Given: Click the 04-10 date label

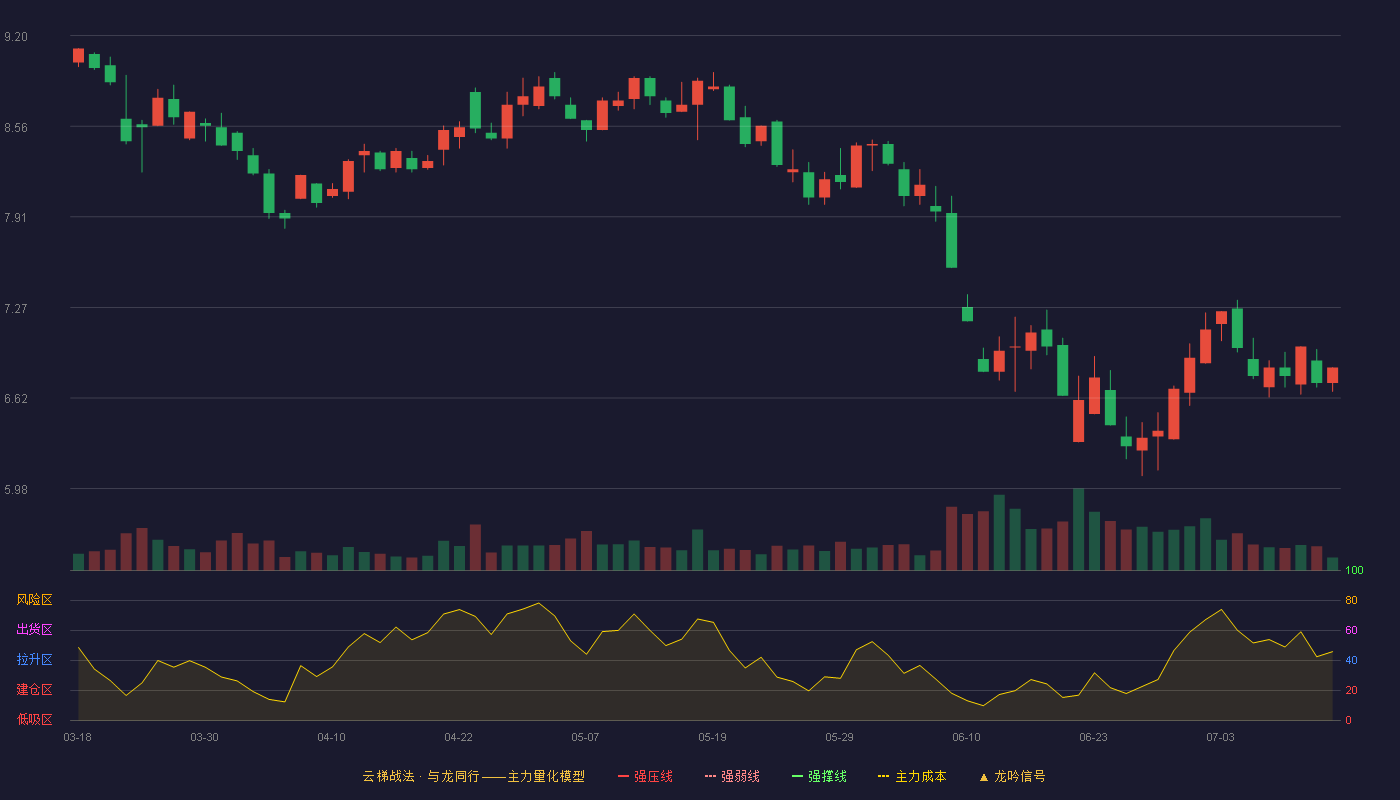Looking at the screenshot, I should [332, 737].
